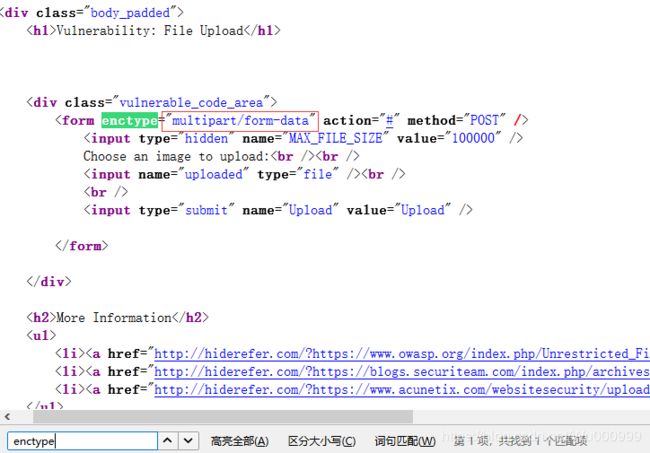Click the "body_padded" class value
Viewport: 650px width, 453px height.
point(130,13)
